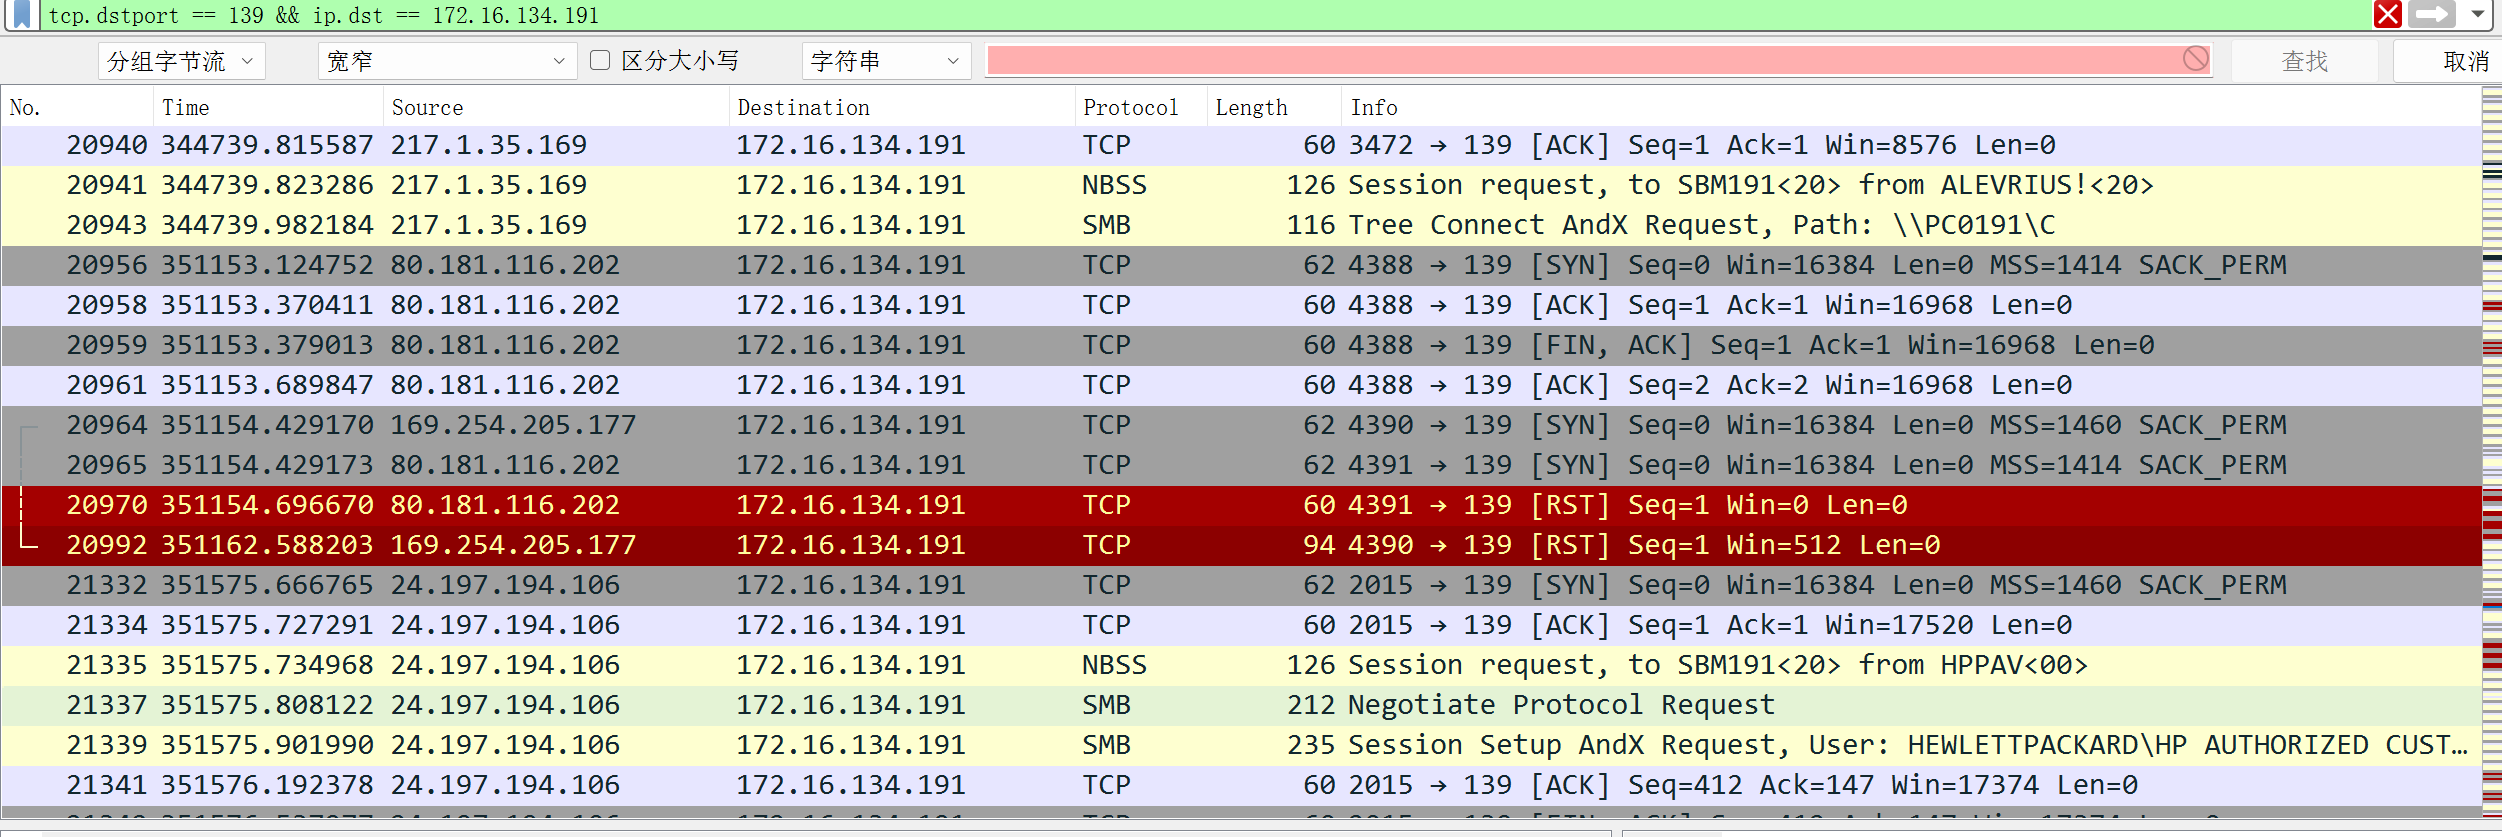Open the display filter history dropdown

[x=2478, y=14]
